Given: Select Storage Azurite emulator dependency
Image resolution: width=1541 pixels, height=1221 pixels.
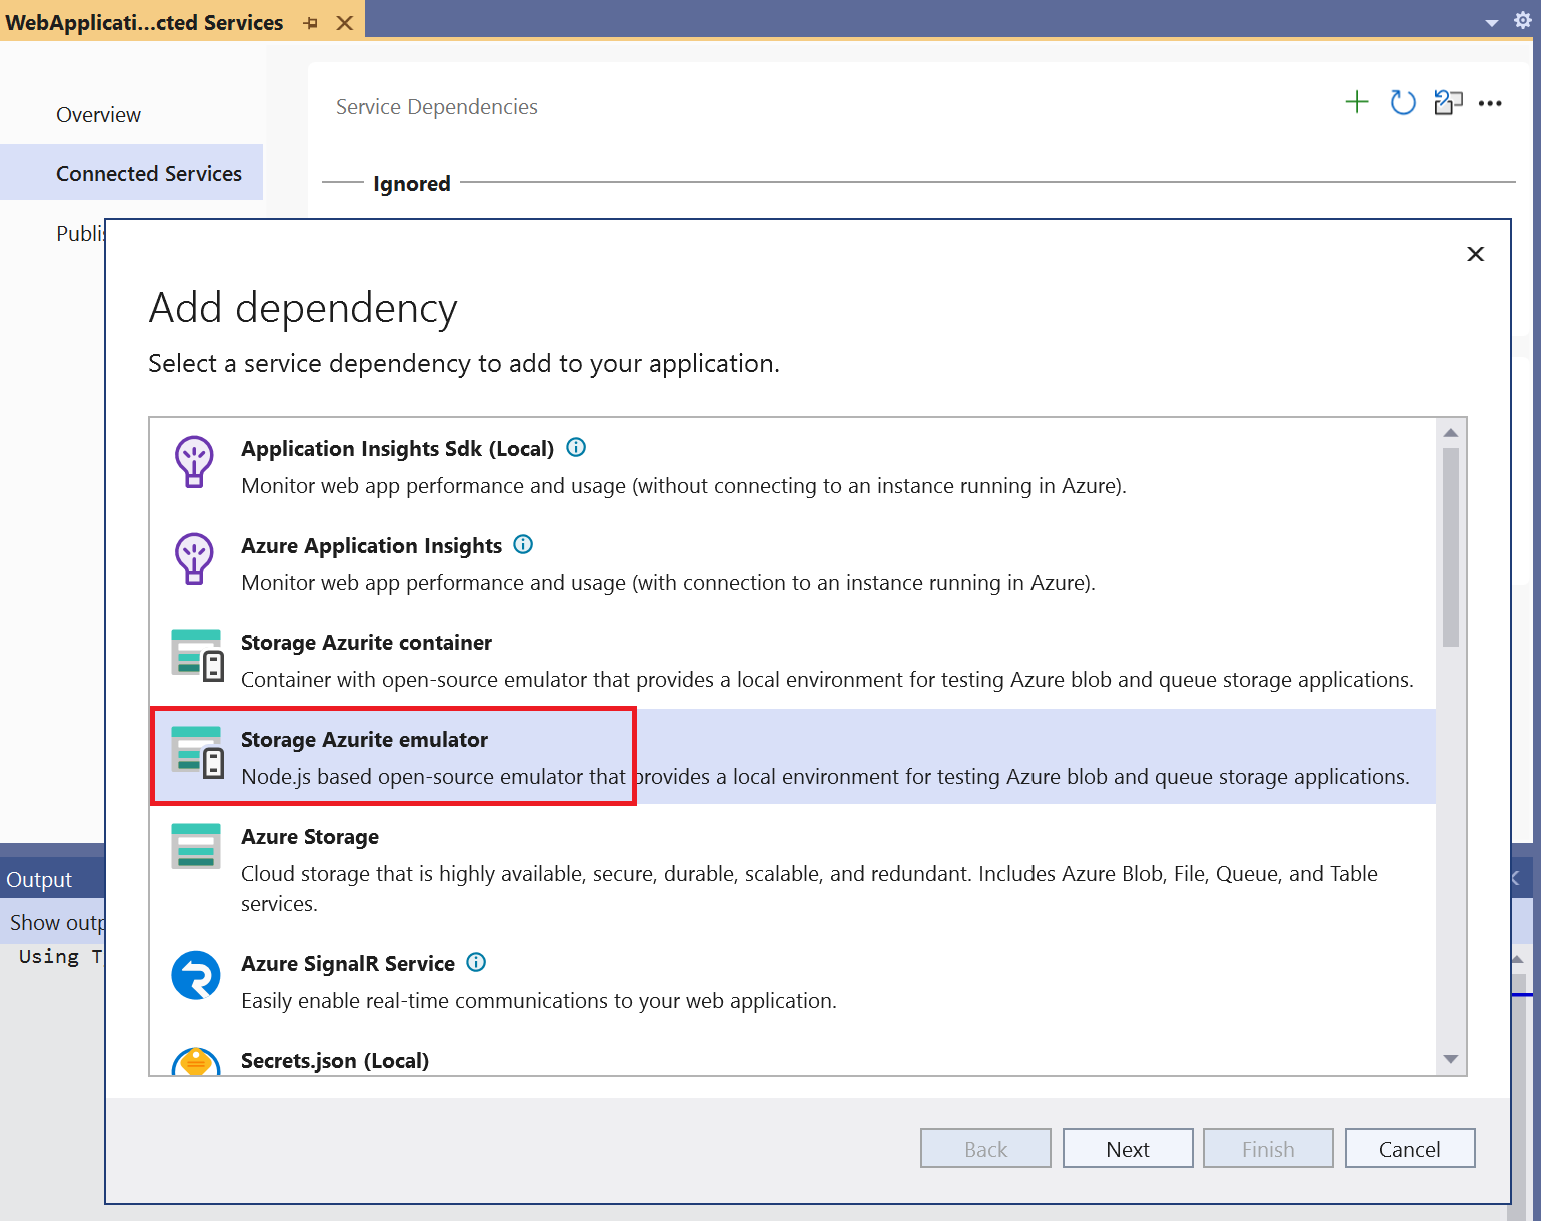Looking at the screenshot, I should click(x=793, y=757).
